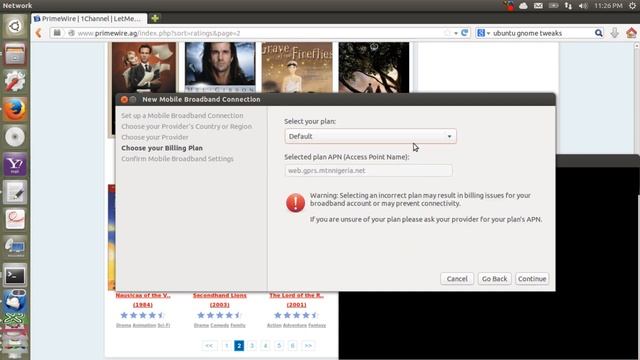Open the sound volume indicator
The width and height of the screenshot is (640, 360).
(583, 6)
